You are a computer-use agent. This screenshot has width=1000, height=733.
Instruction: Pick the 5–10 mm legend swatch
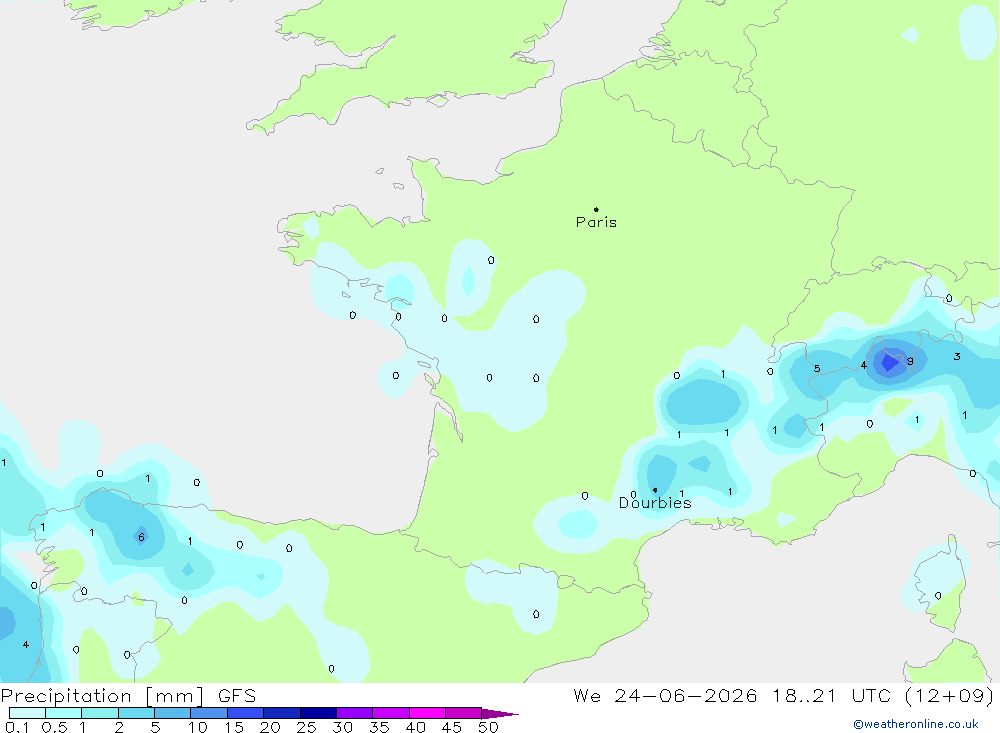pyautogui.click(x=172, y=713)
